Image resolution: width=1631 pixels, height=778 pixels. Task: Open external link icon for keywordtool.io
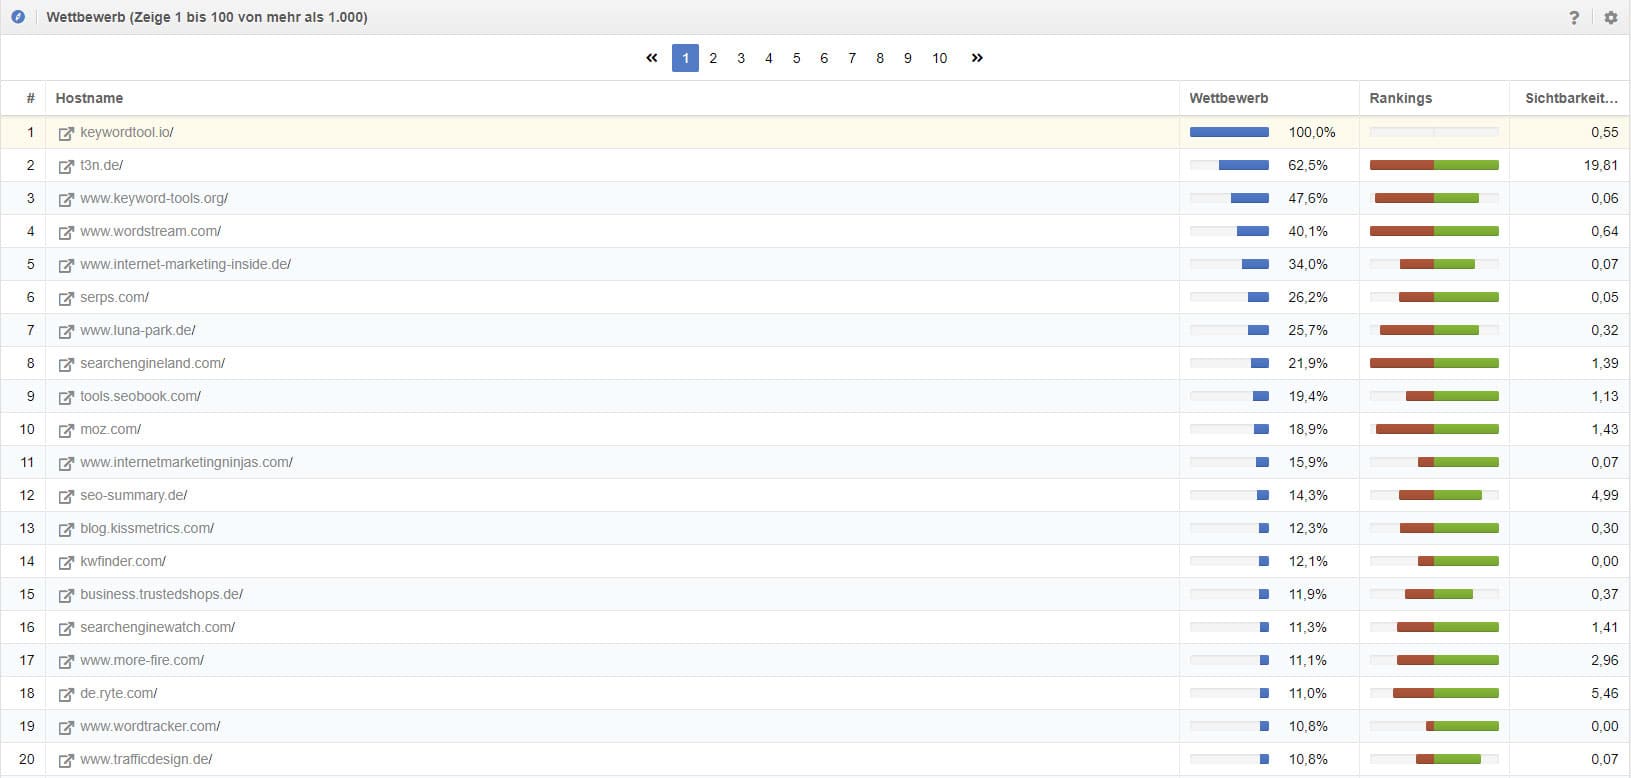pos(66,133)
